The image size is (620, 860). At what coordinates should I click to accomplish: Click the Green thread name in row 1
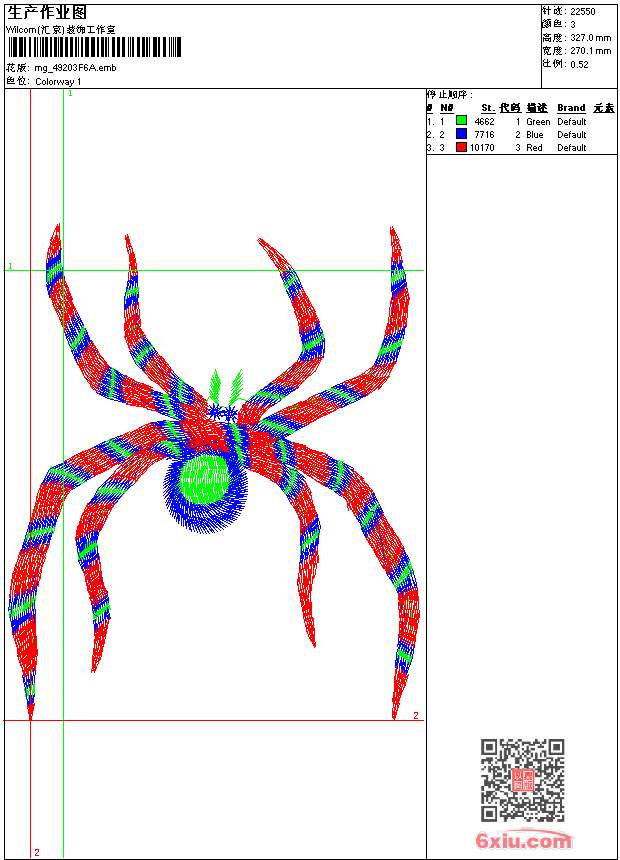538,121
